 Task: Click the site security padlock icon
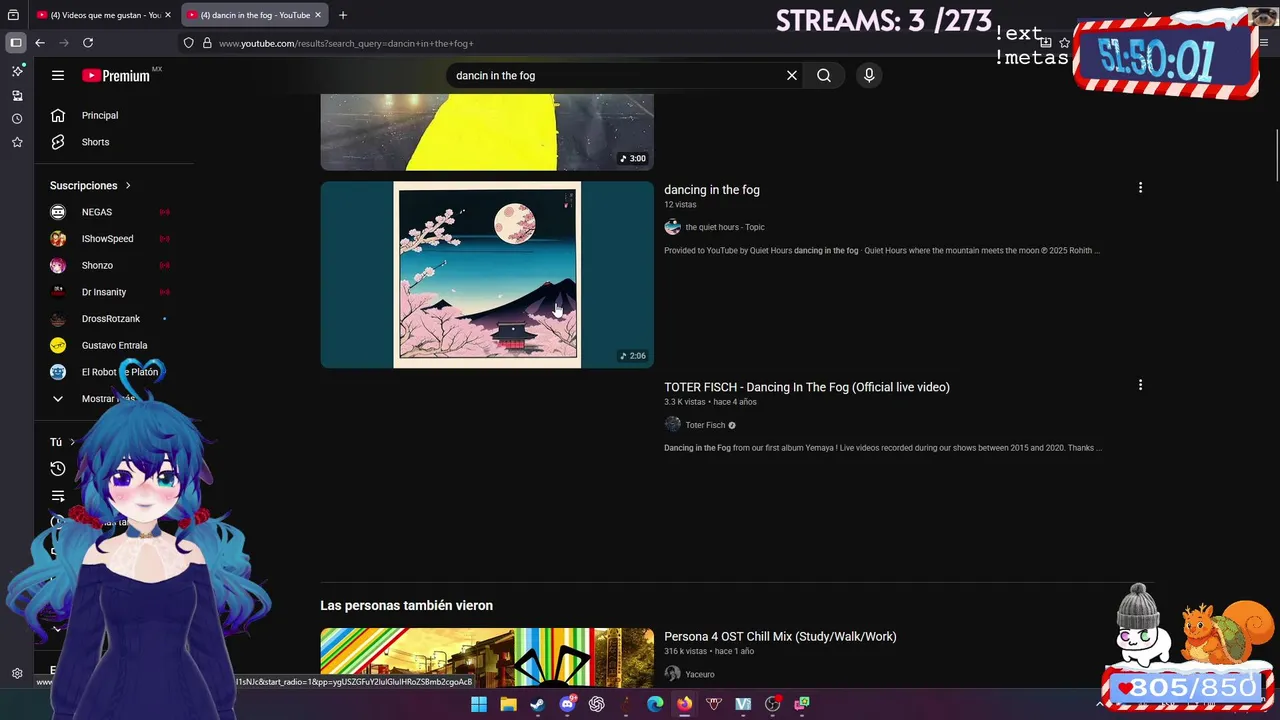click(x=208, y=43)
